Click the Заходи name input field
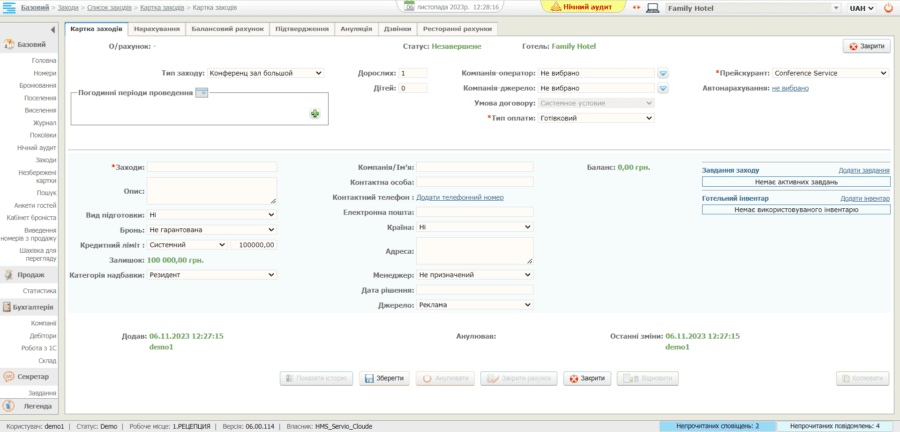900x432 pixels. pyautogui.click(x=212, y=167)
